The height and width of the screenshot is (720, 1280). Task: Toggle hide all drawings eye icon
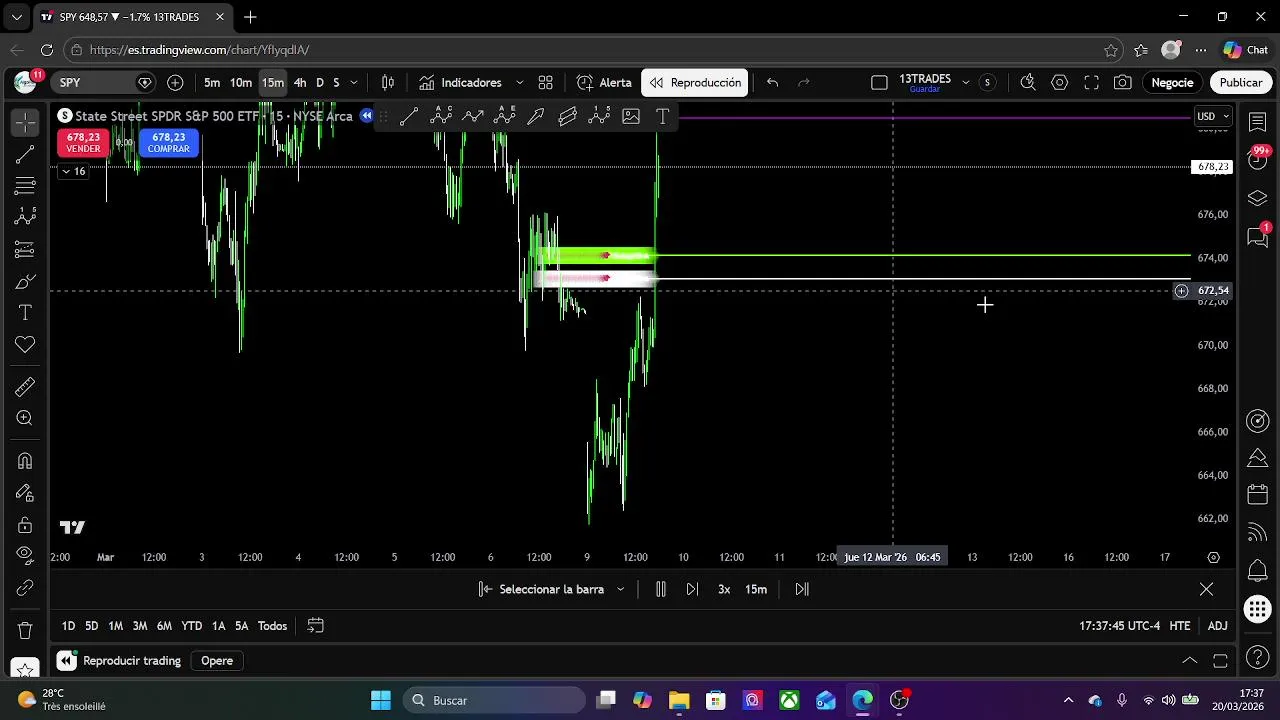[x=25, y=556]
